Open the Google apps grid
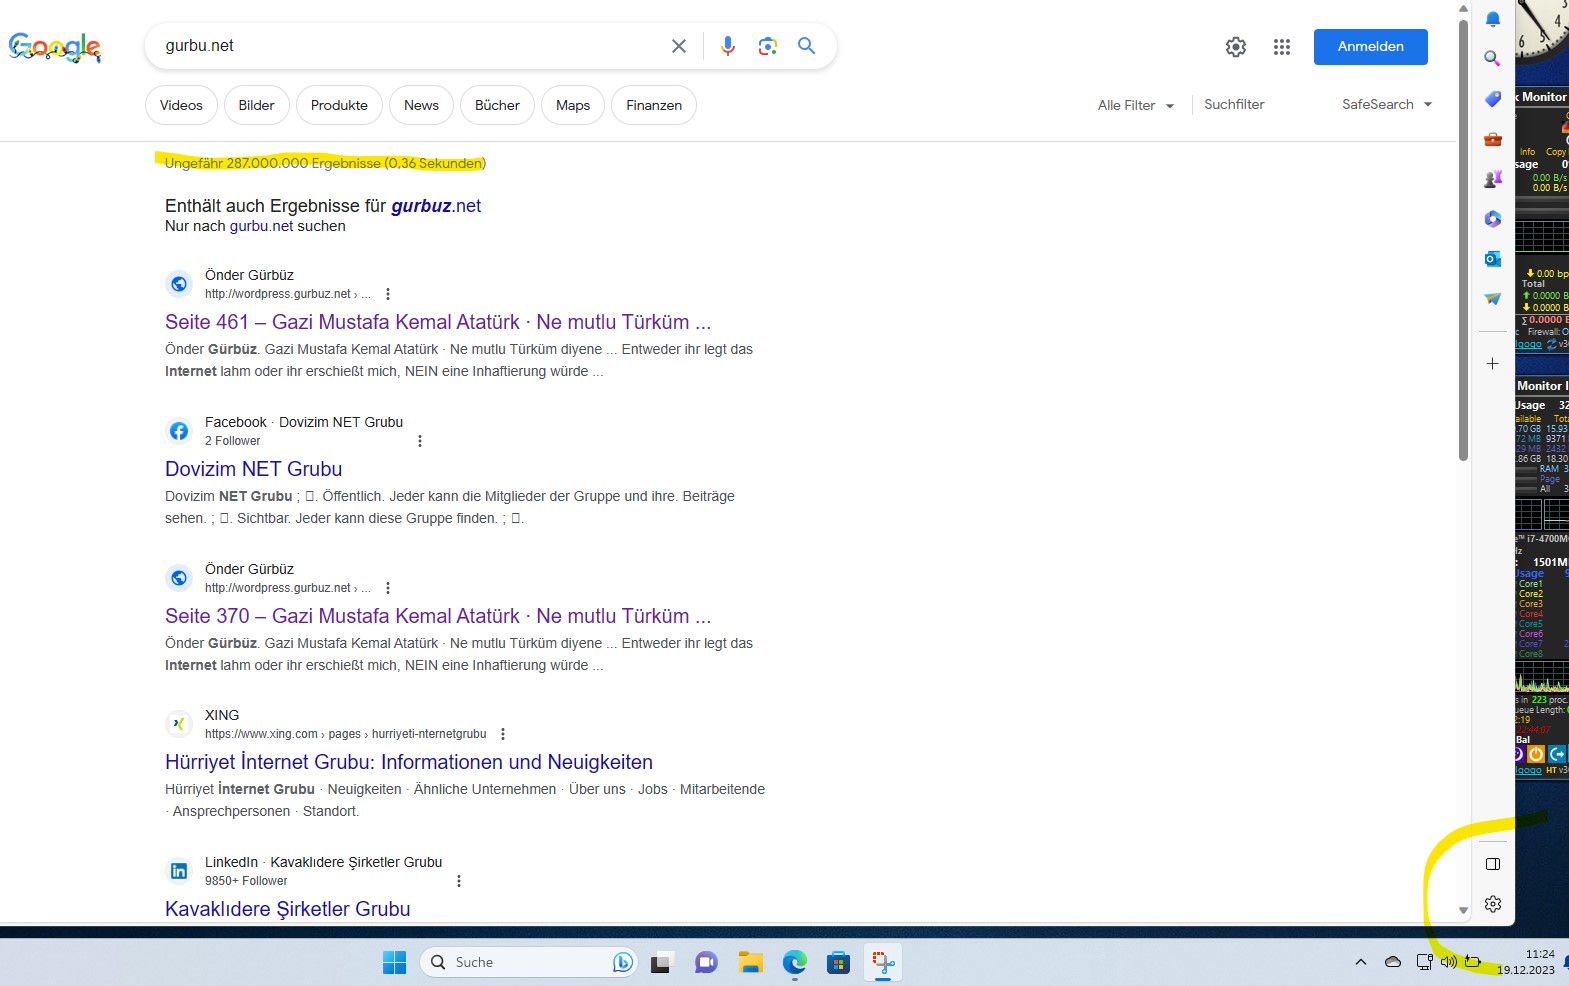Viewport: 1569px width, 986px height. click(1282, 47)
